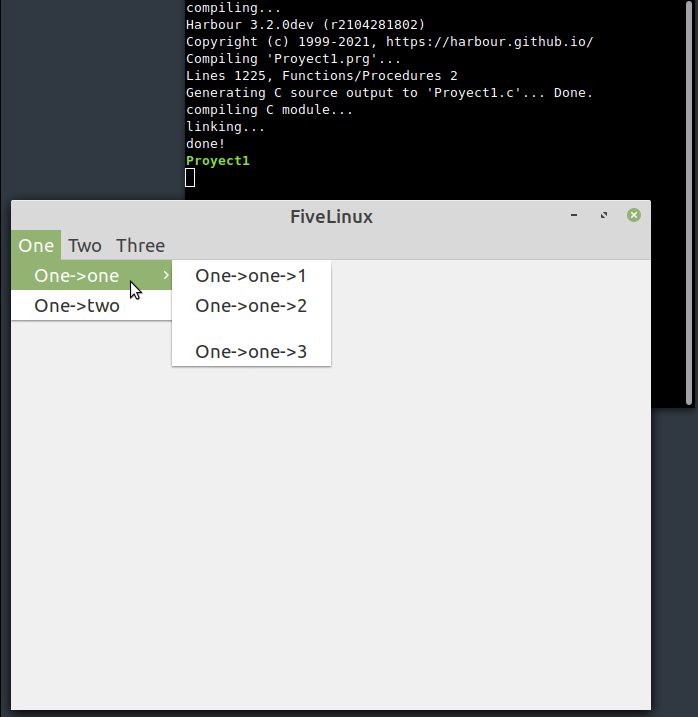Viewport: 698px width, 717px height.
Task: Minimize the FiveLinux window
Action: tap(574, 215)
